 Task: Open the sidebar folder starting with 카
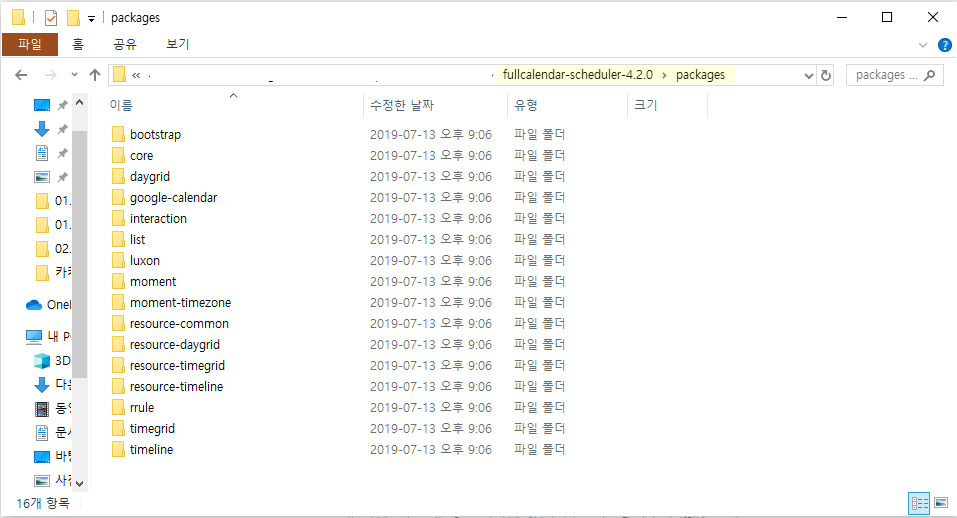(x=52, y=272)
